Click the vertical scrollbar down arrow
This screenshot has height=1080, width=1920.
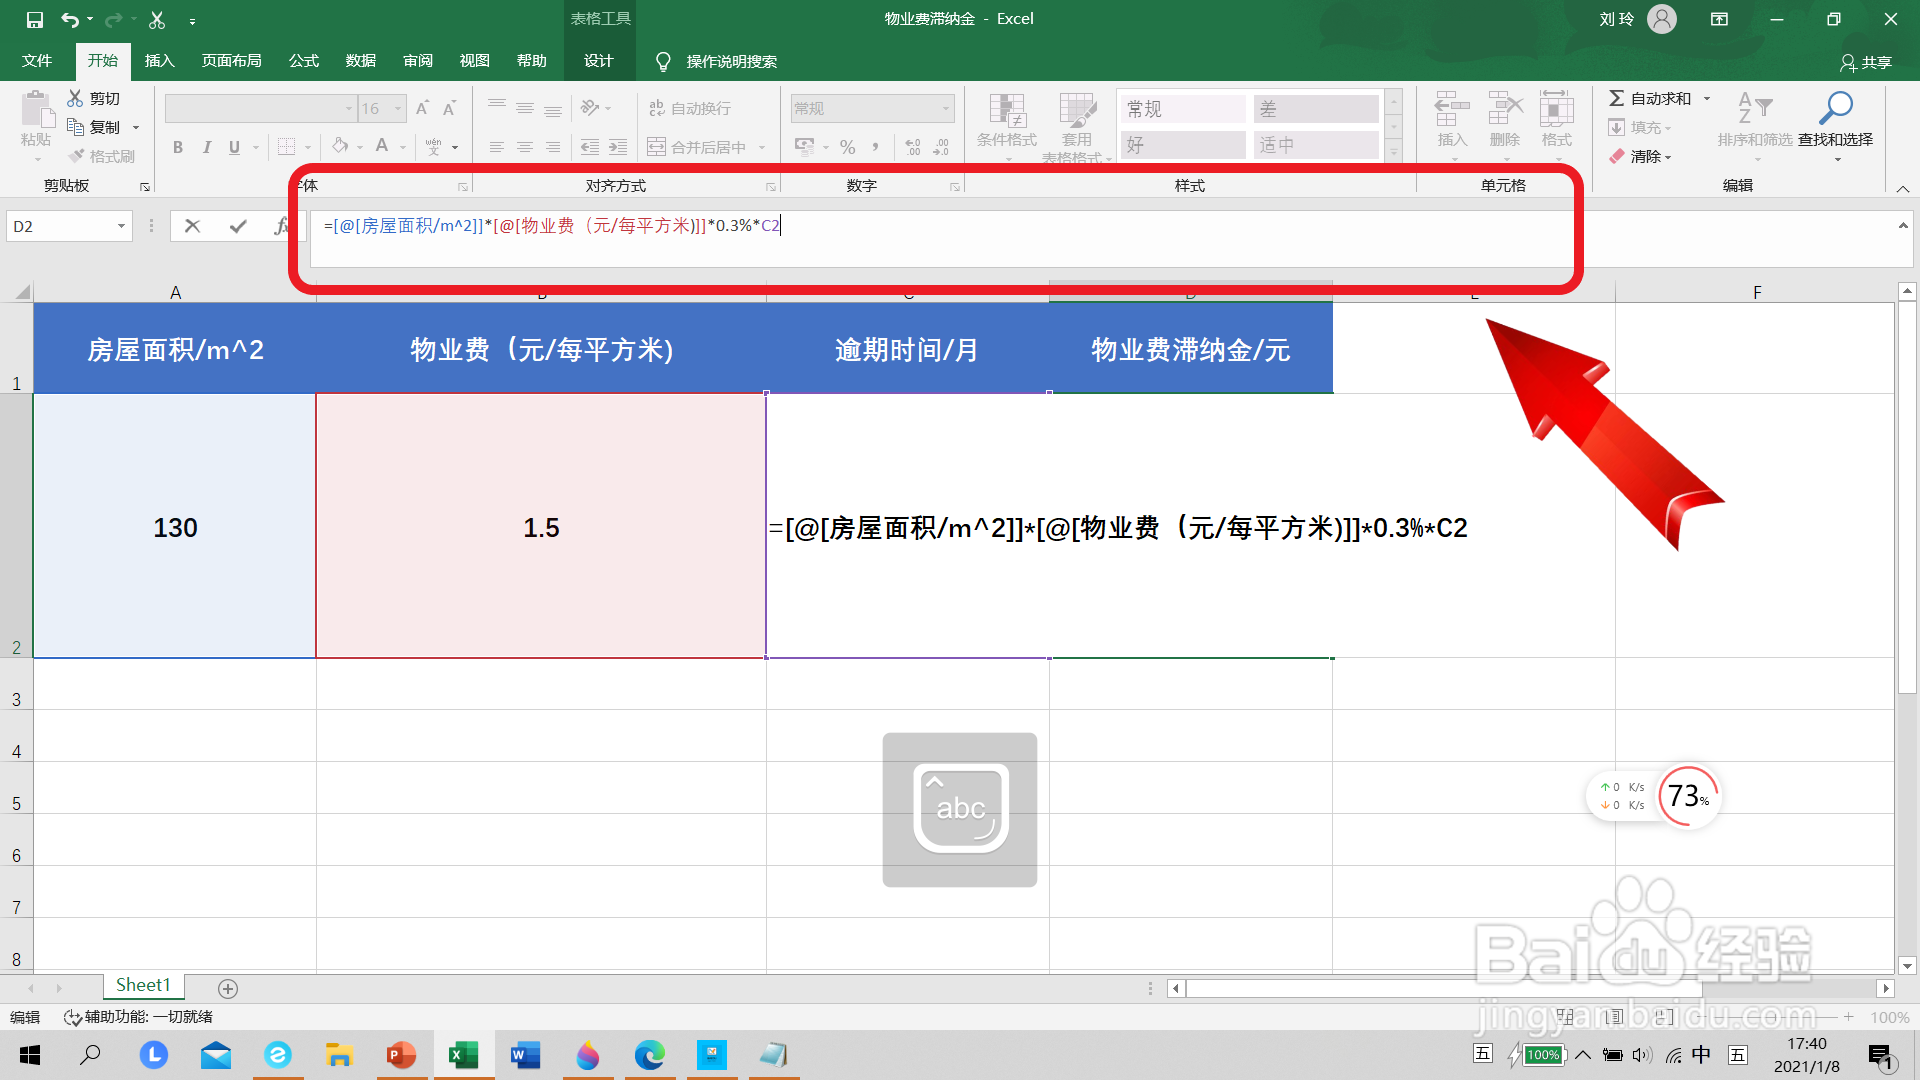coord(1907,966)
